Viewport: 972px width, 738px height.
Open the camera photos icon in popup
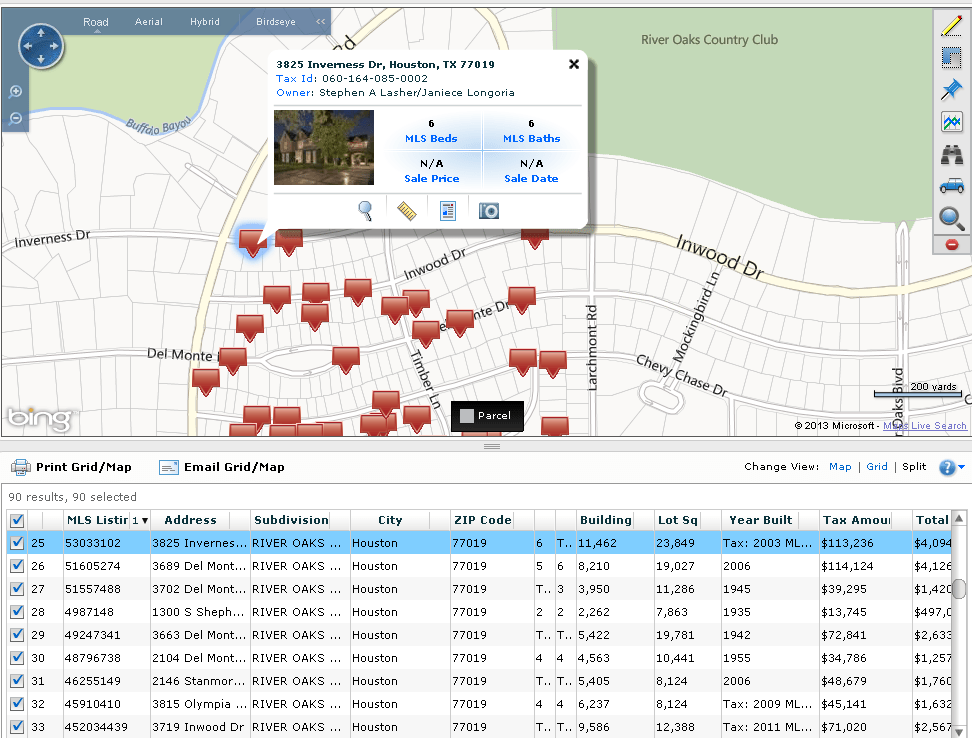(x=488, y=211)
